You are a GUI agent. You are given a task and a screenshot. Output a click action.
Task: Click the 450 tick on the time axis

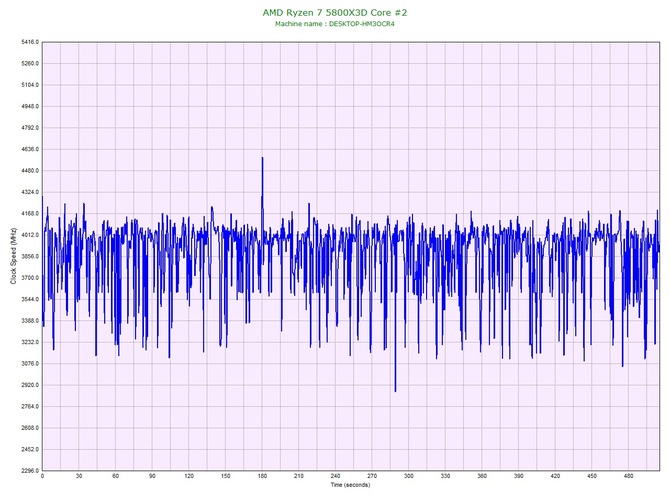click(x=592, y=476)
